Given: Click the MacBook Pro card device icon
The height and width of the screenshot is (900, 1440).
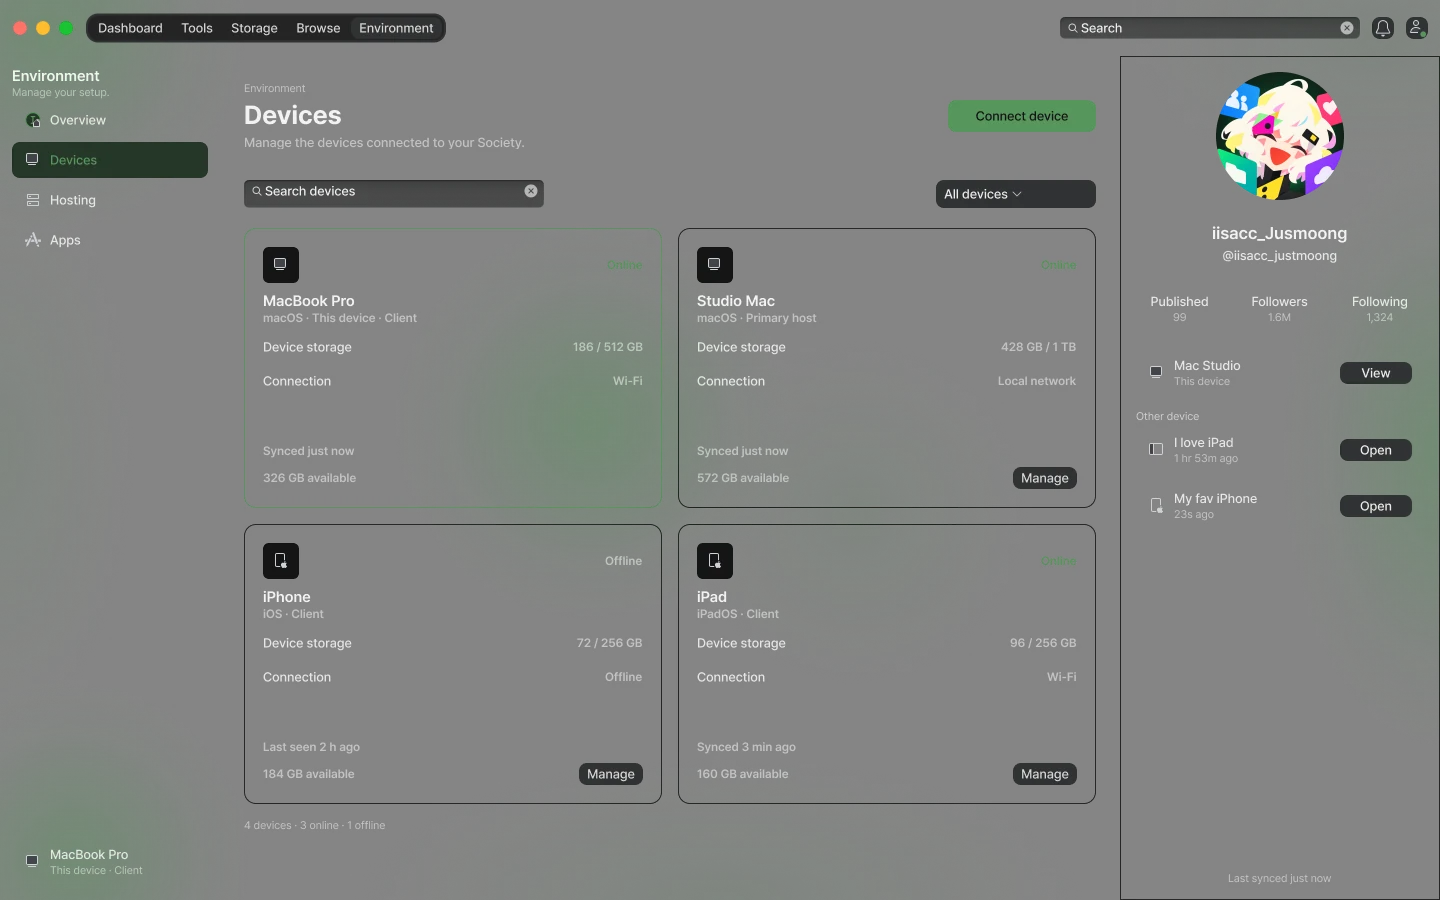Looking at the screenshot, I should [x=281, y=265].
